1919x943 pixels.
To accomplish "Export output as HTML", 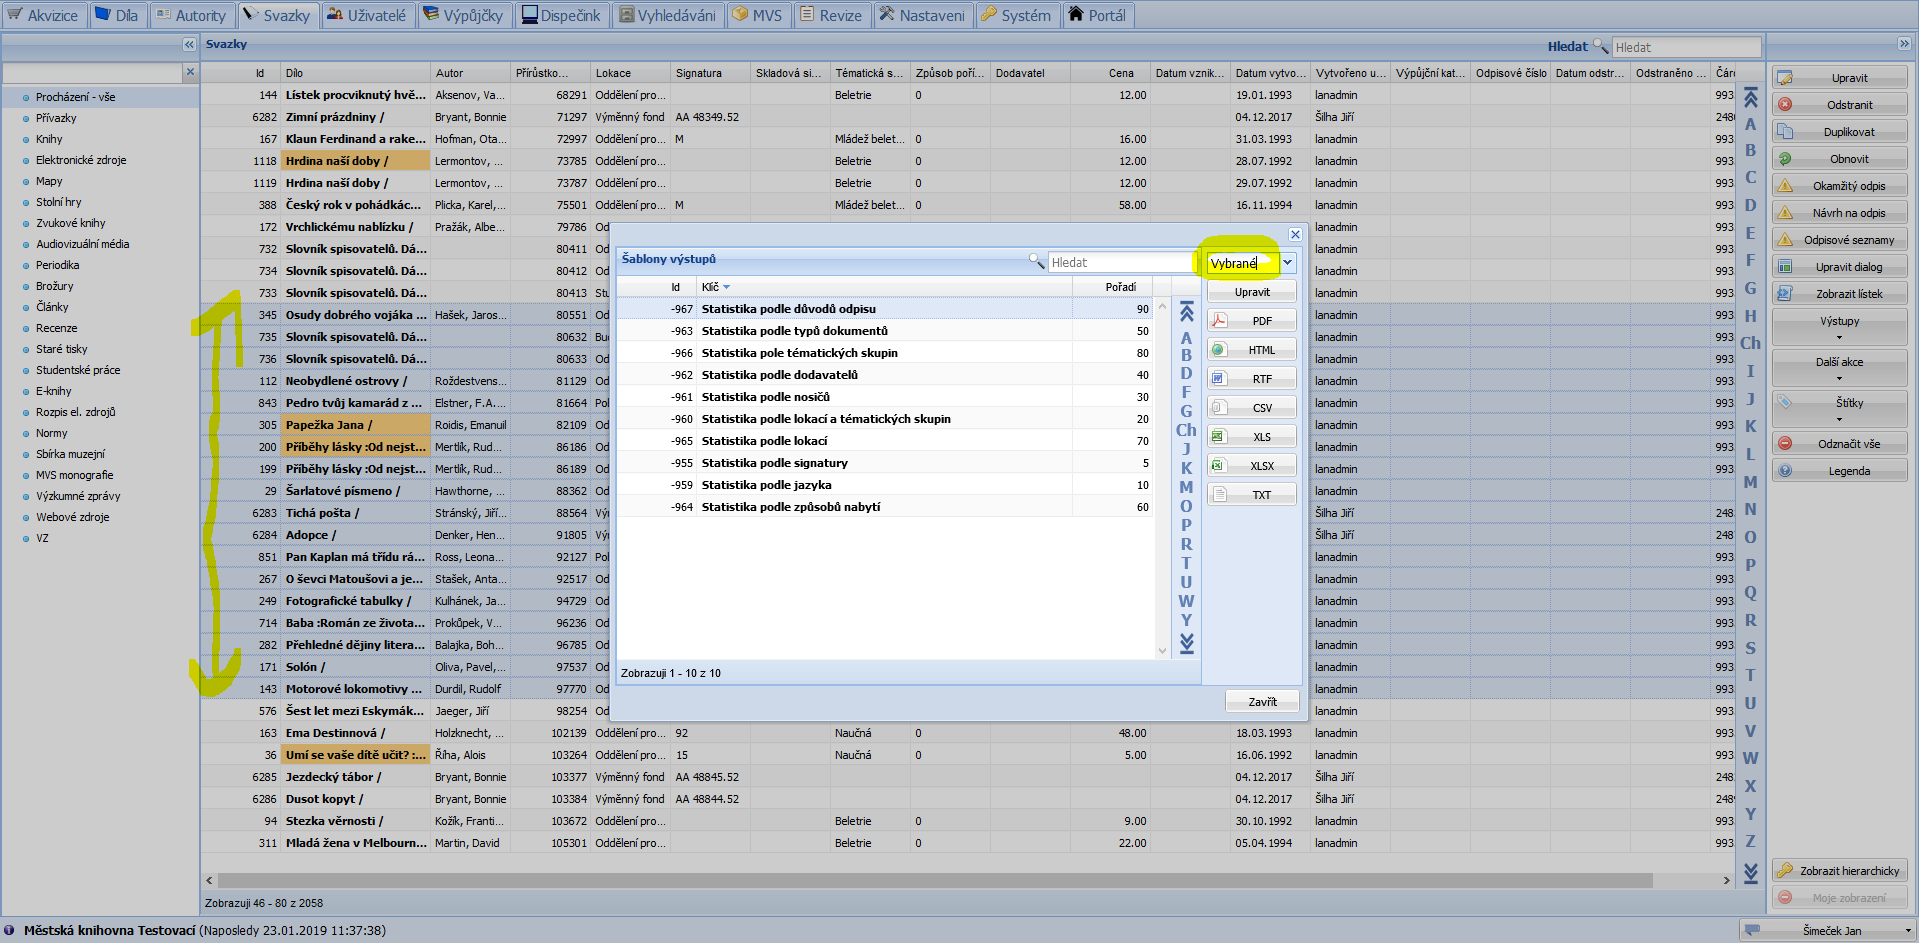I will (x=1252, y=350).
